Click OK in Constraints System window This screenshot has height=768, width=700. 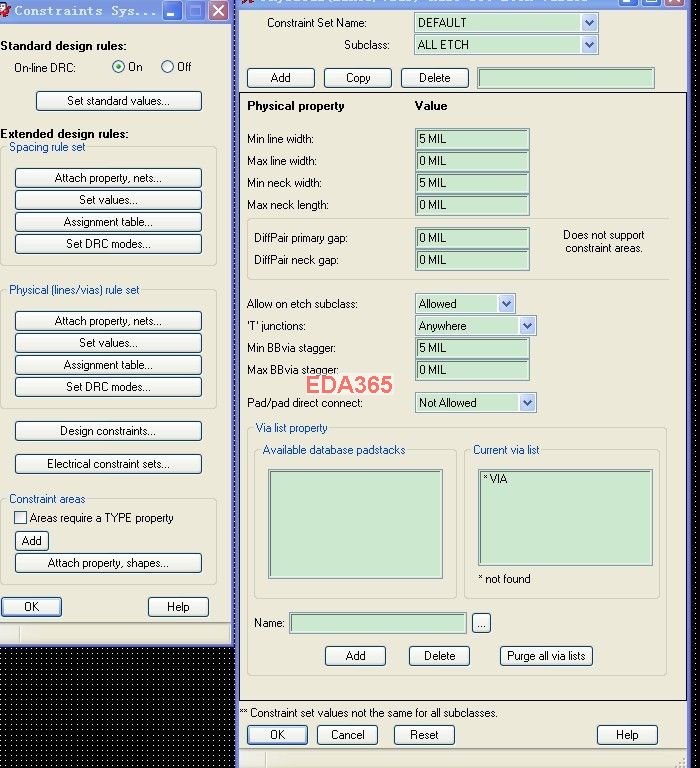point(32,607)
